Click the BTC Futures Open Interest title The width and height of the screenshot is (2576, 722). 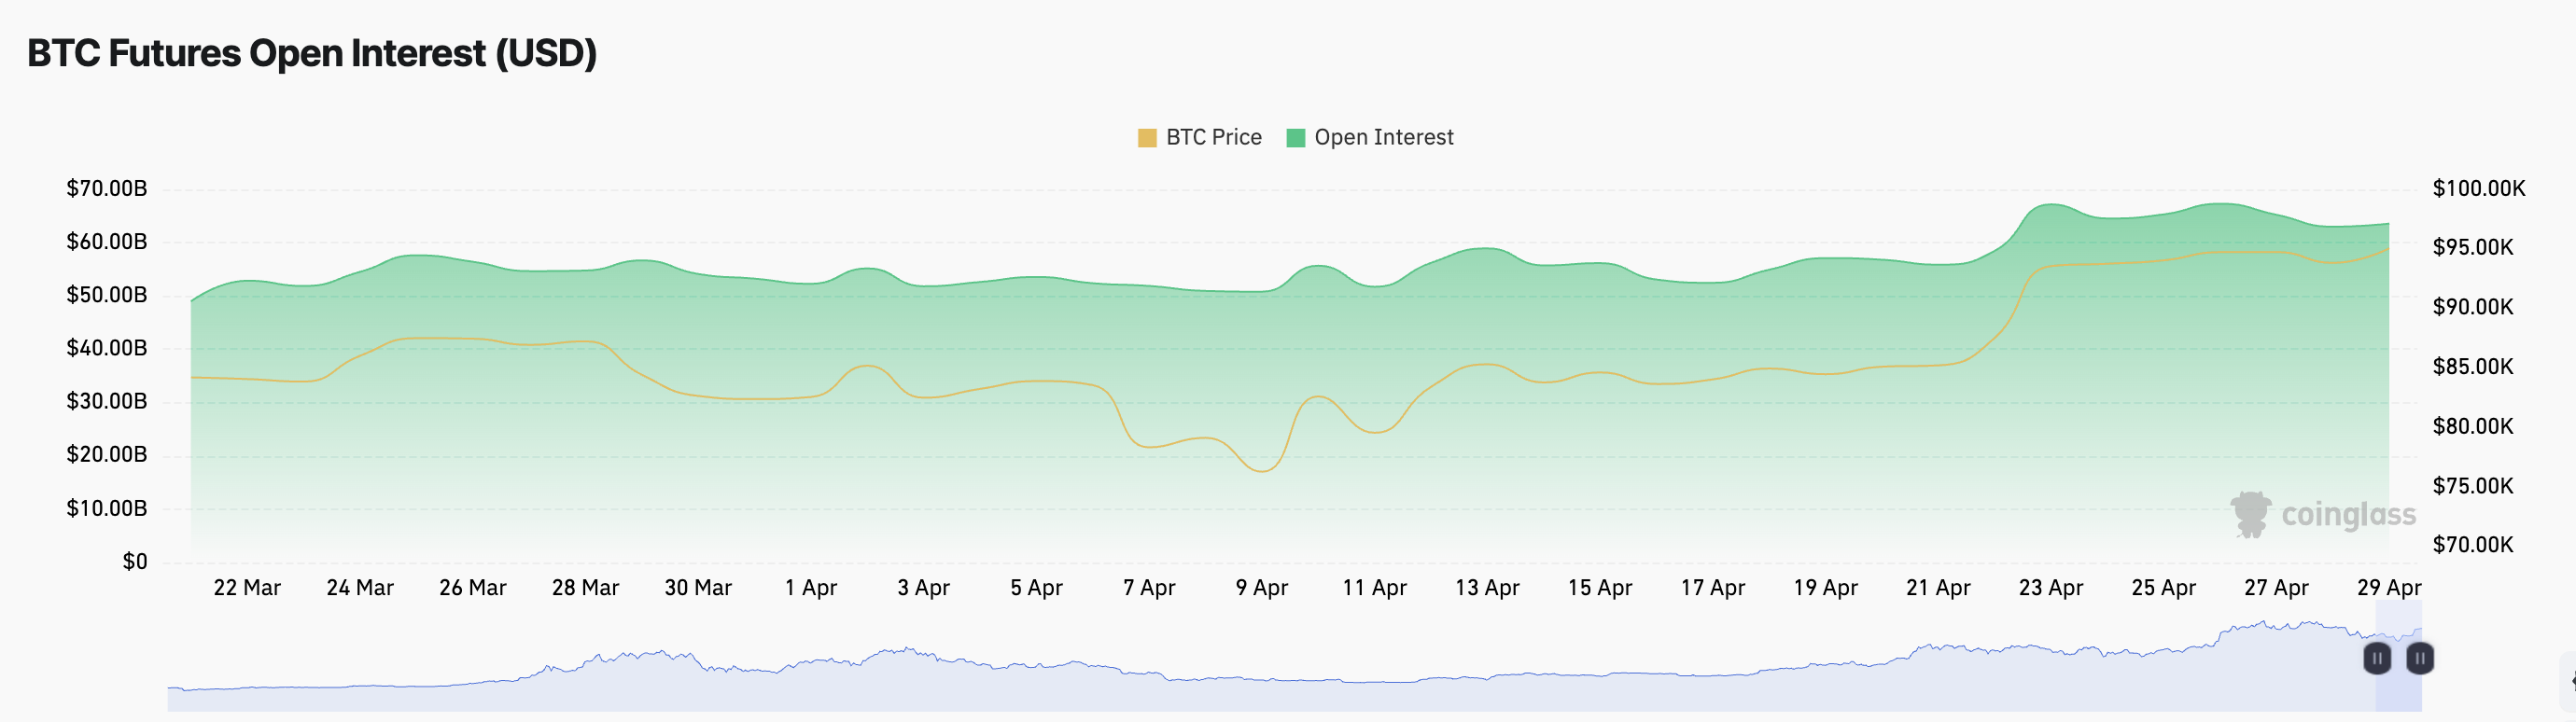312,53
